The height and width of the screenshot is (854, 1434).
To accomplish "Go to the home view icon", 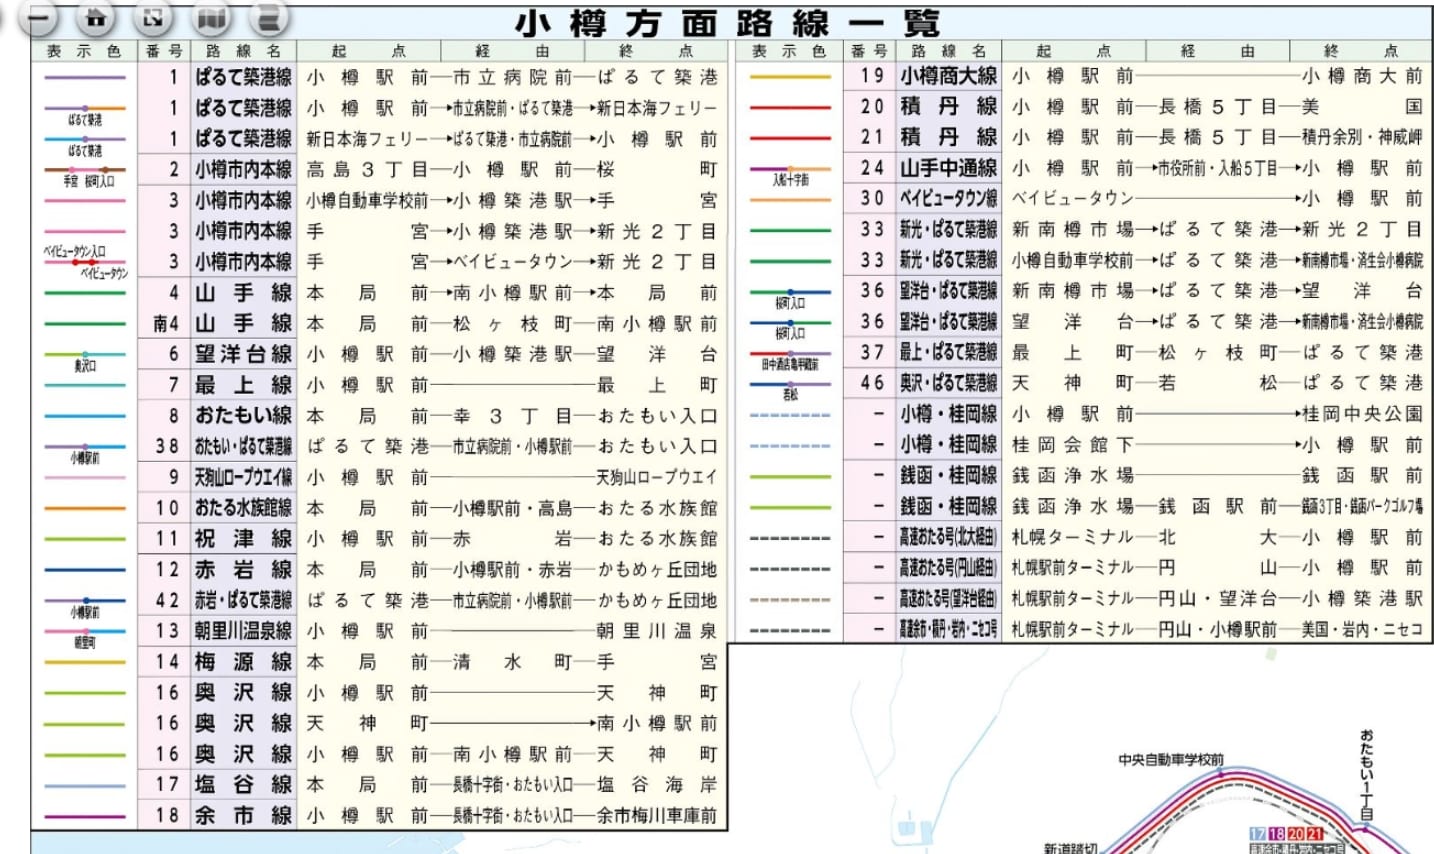I will coord(96,17).
